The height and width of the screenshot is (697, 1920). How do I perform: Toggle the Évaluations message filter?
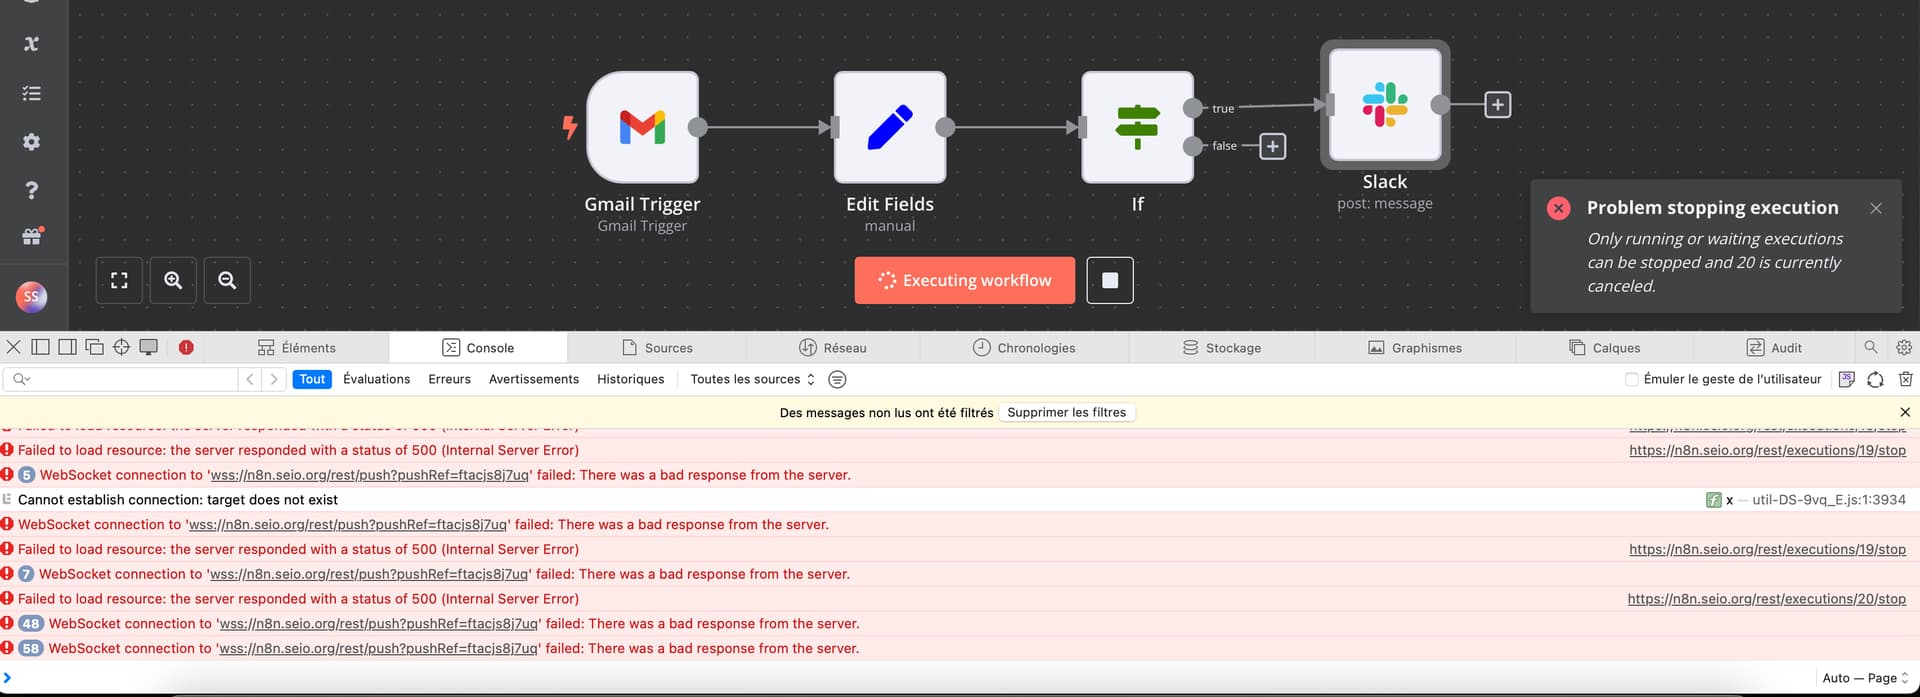pos(376,379)
